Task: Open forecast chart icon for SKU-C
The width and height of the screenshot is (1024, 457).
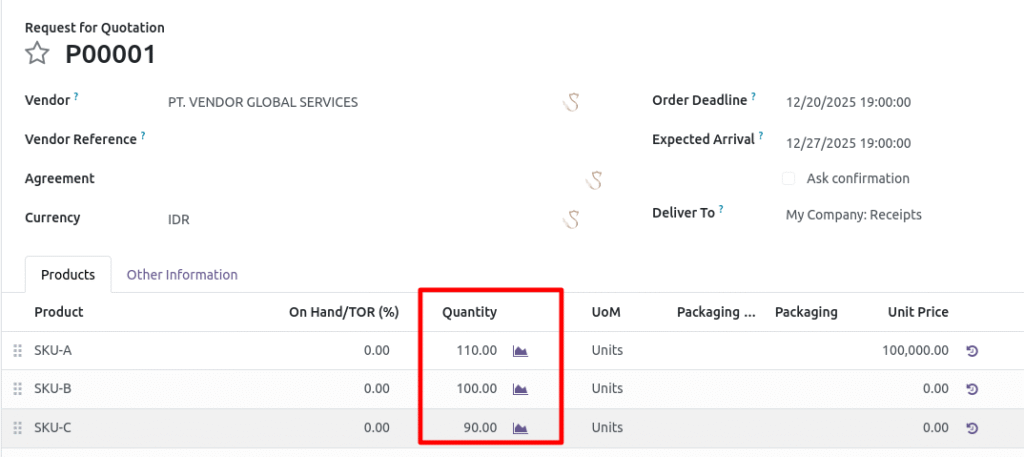Action: (519, 428)
